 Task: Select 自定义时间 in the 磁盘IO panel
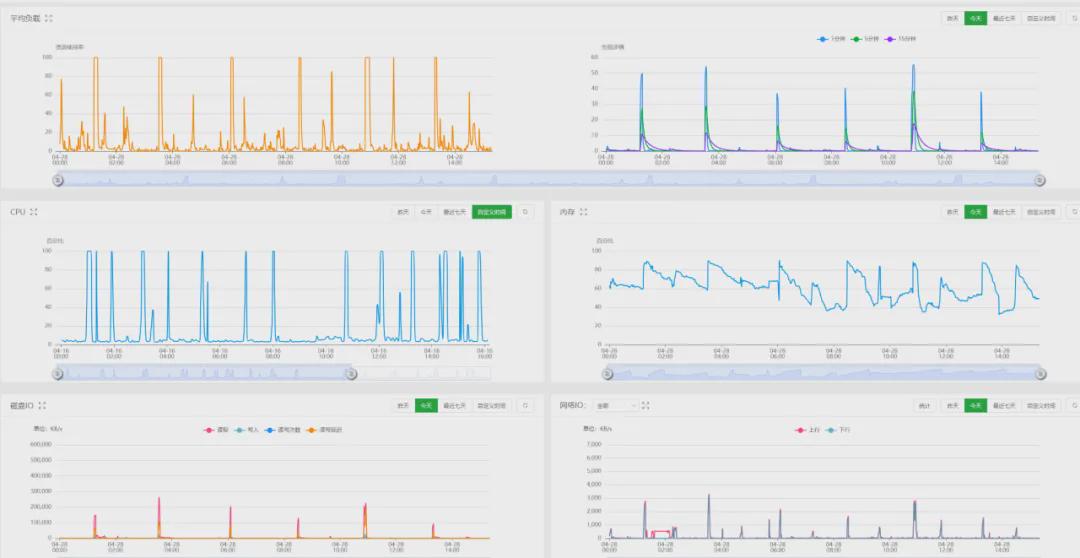pos(492,406)
